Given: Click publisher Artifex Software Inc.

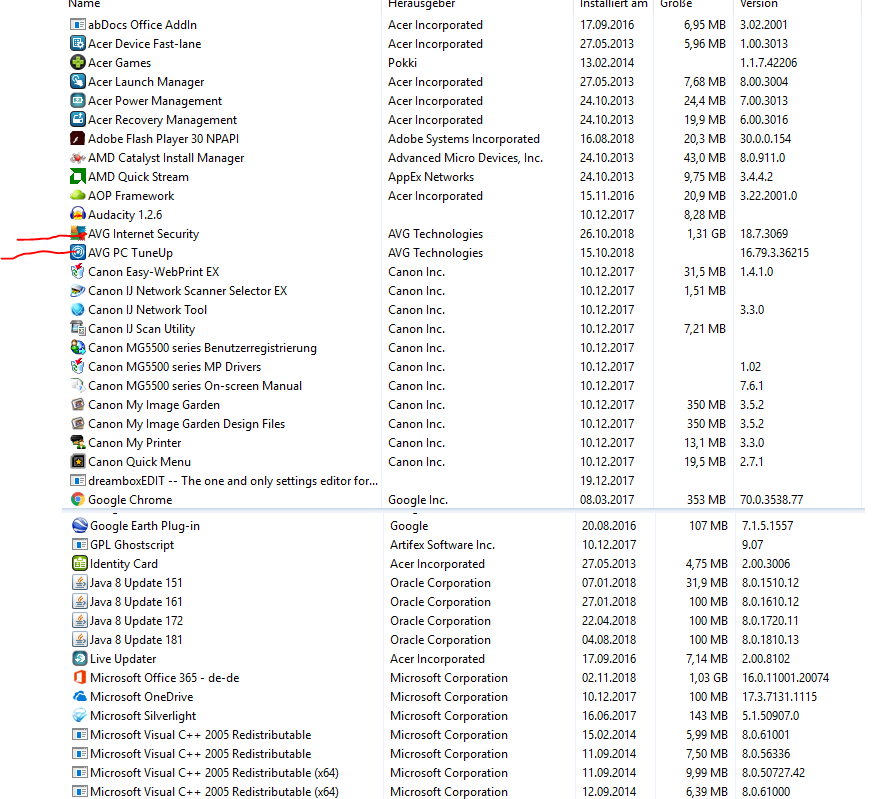Looking at the screenshot, I should coord(442,544).
